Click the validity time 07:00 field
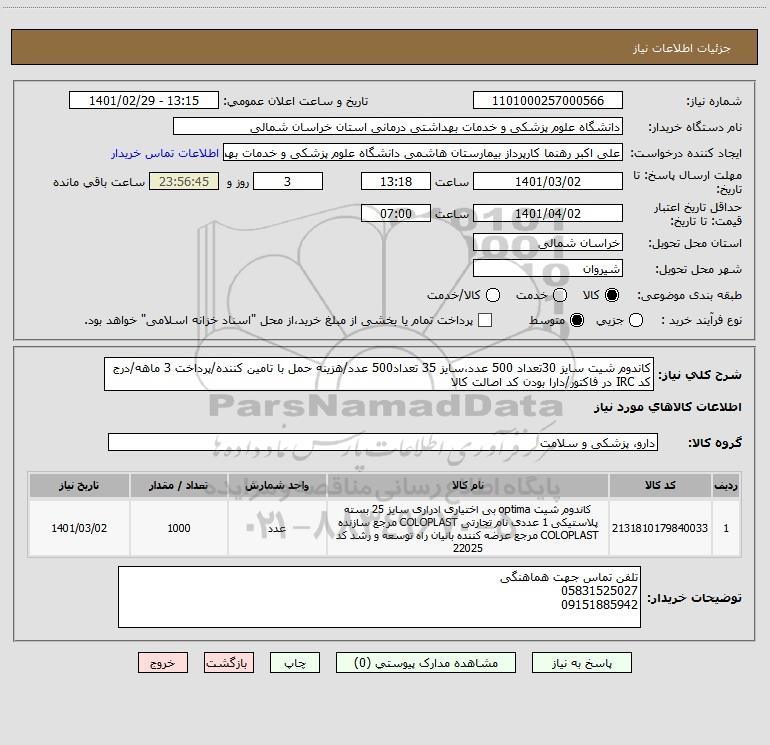 (396, 213)
